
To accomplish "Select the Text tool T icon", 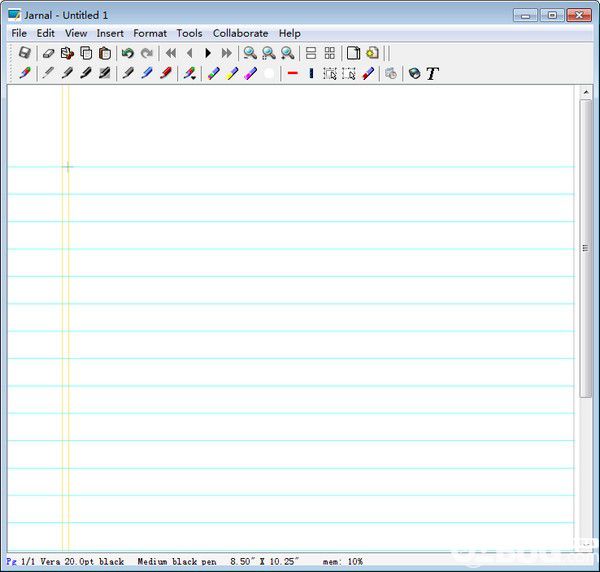I will (x=433, y=73).
